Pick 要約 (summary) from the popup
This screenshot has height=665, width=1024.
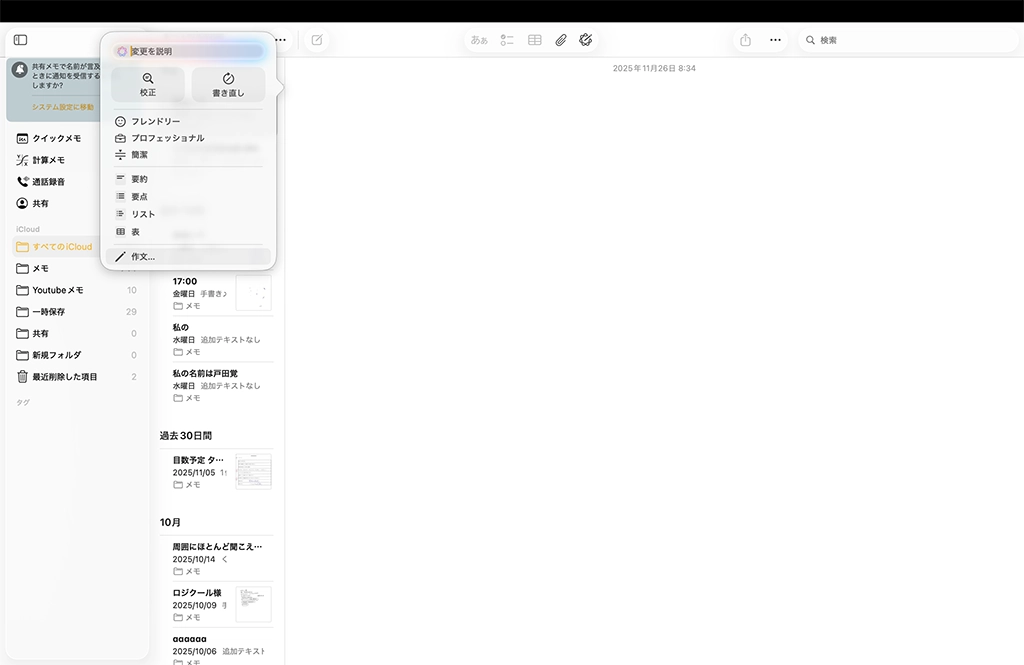139,179
